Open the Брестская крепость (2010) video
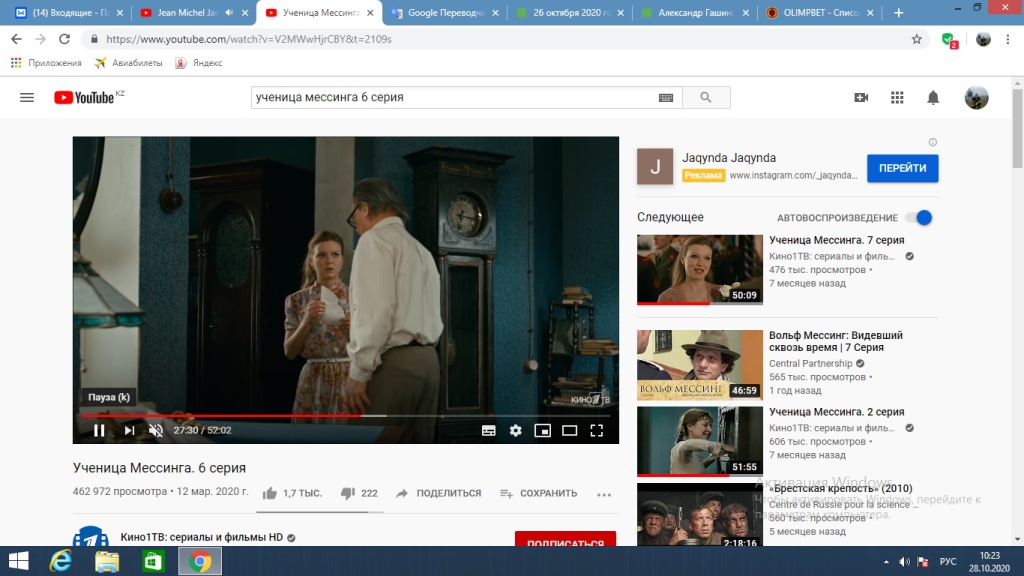The height and width of the screenshot is (576, 1024). (840, 488)
